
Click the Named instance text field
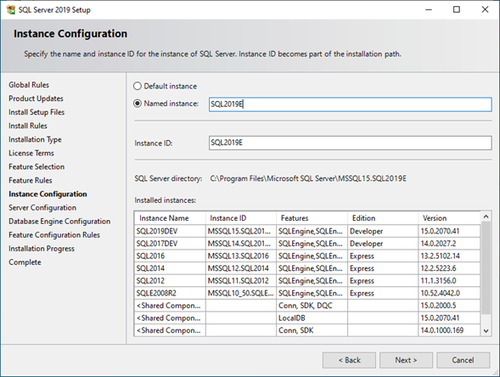tap(350, 104)
